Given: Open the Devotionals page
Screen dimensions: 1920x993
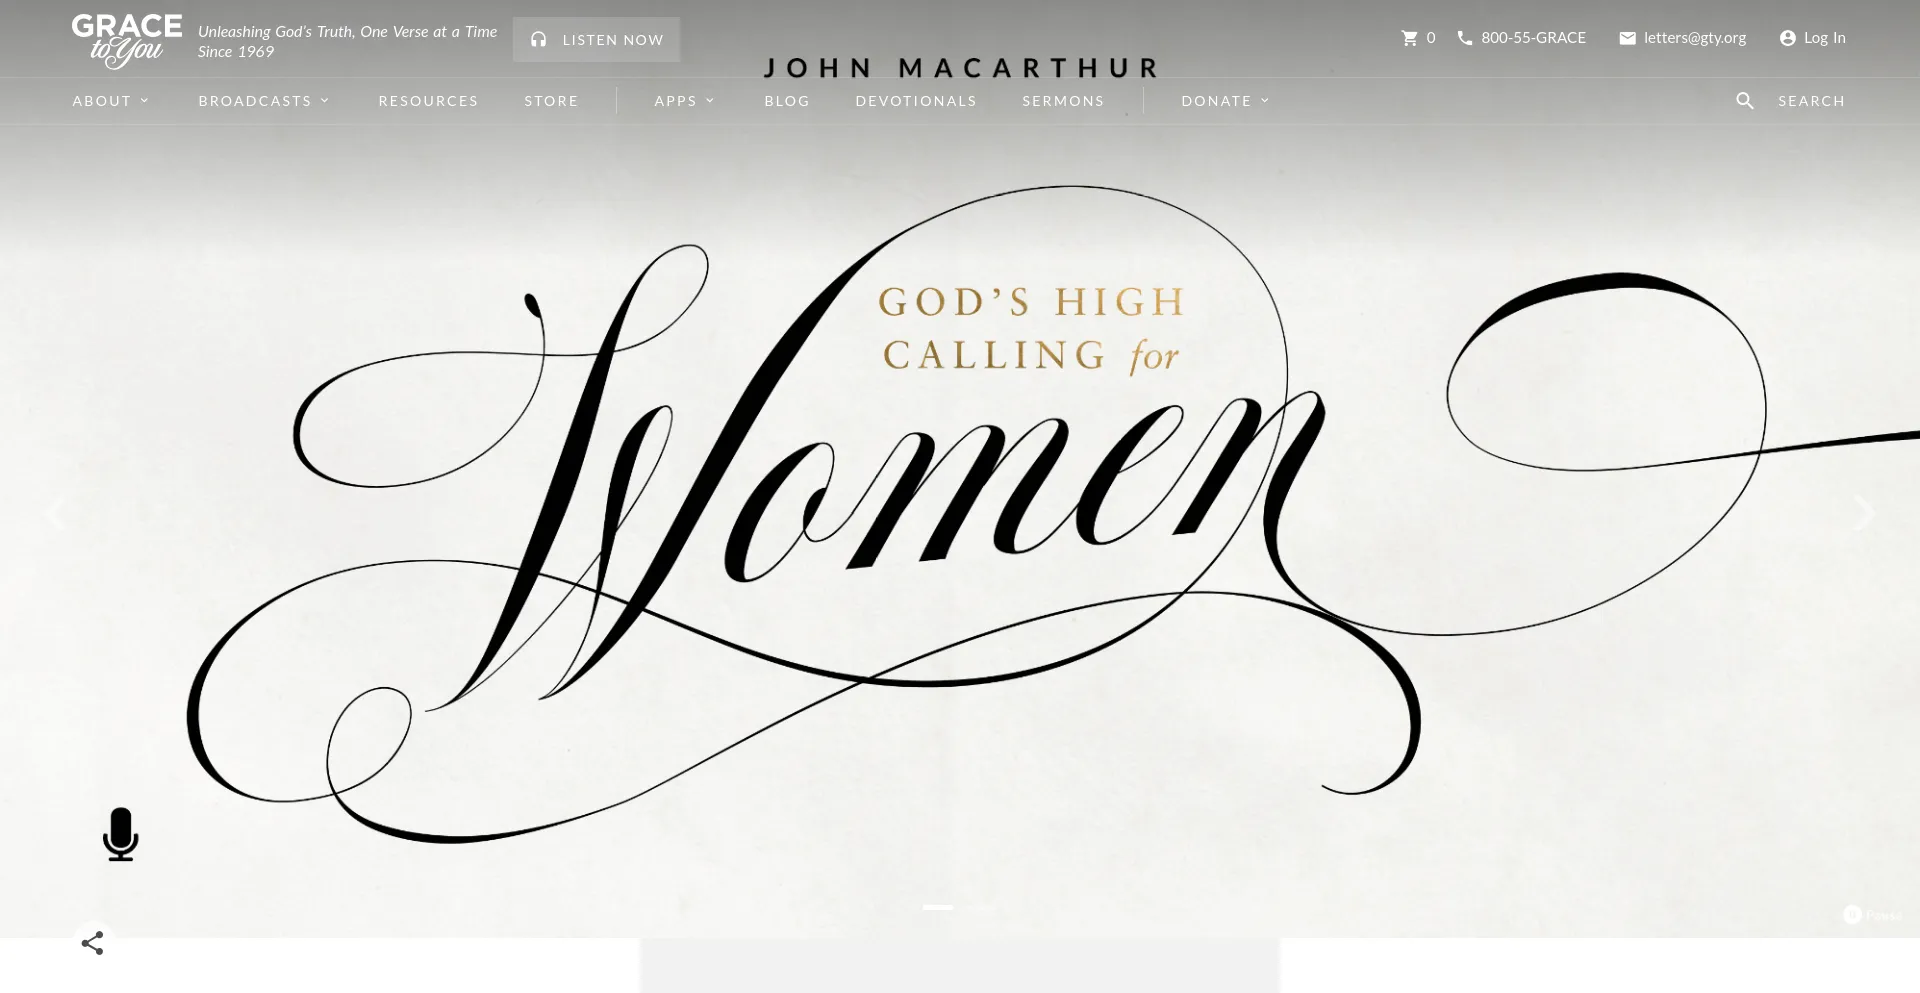Looking at the screenshot, I should 916,101.
